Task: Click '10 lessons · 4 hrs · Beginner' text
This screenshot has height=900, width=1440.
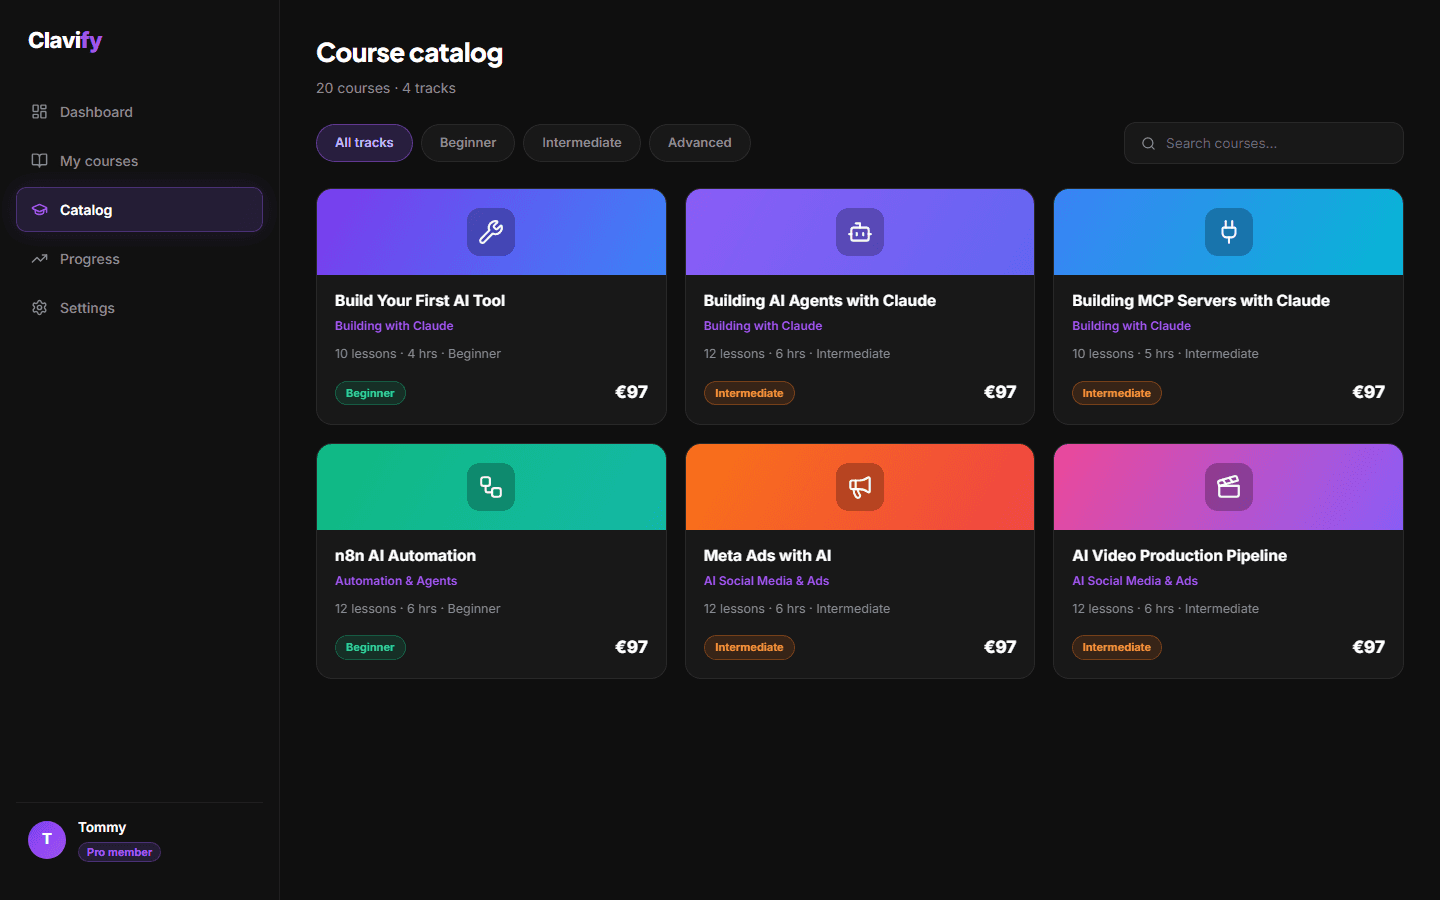Action: point(418,354)
